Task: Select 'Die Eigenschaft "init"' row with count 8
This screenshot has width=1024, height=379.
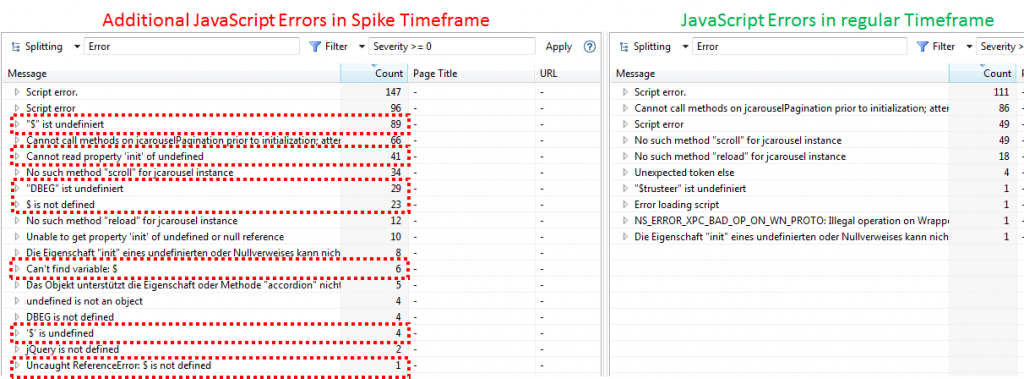Action: pos(300,253)
